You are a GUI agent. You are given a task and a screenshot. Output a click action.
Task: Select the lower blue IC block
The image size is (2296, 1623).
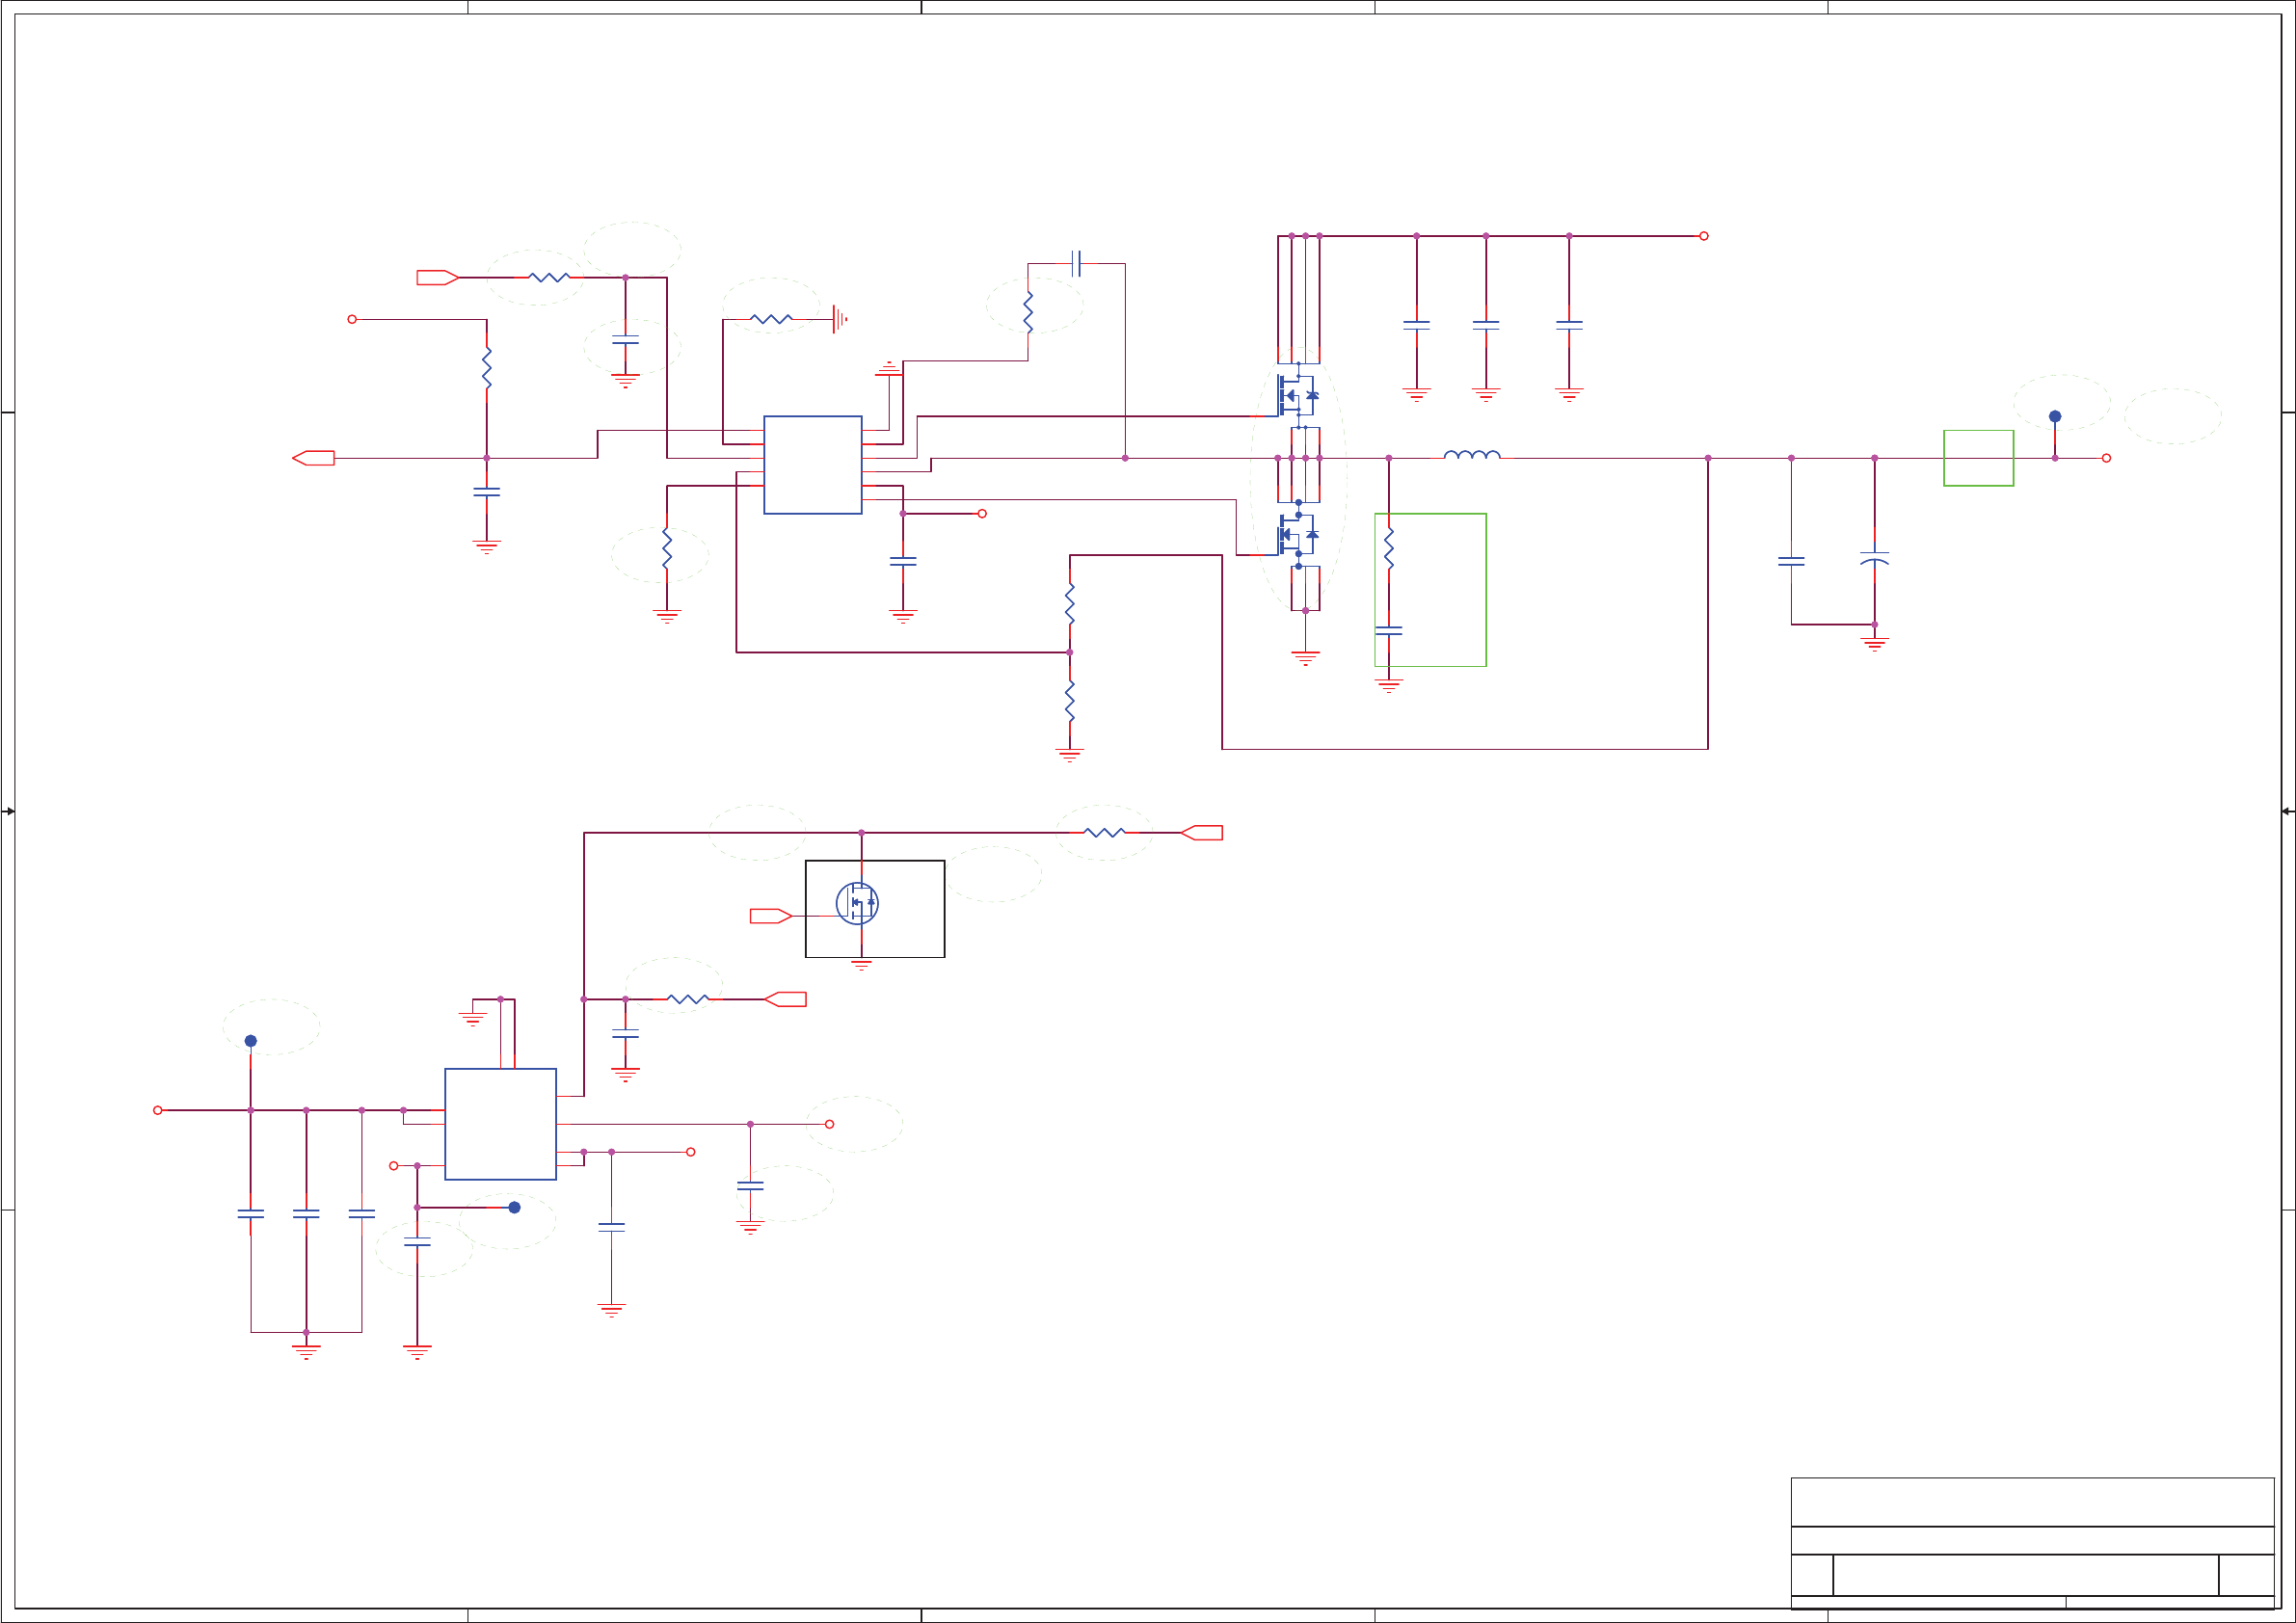point(500,1123)
